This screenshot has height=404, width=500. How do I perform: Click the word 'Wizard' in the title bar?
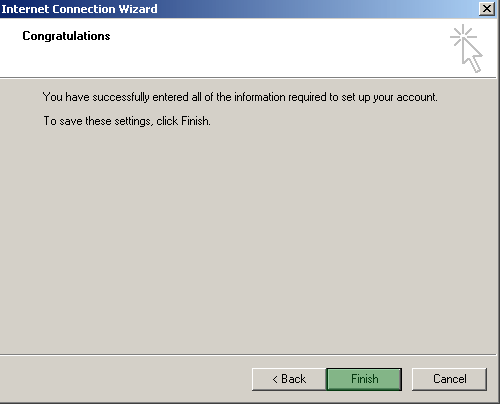[138, 9]
